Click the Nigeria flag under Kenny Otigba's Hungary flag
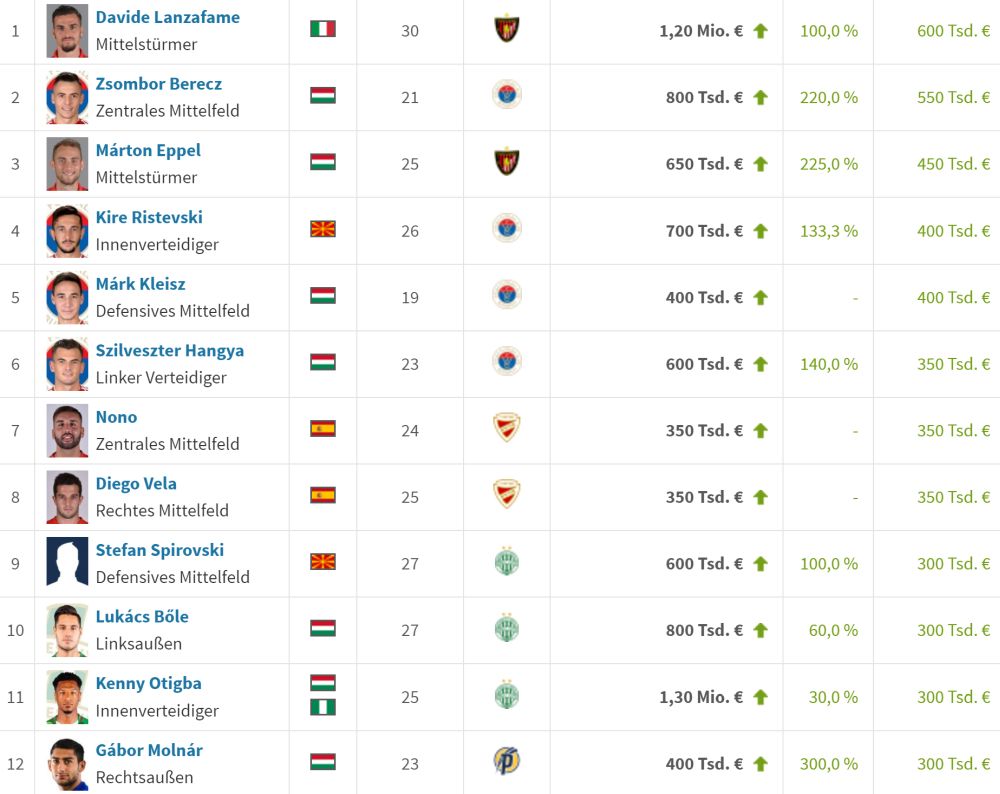The height and width of the screenshot is (794, 1000). 323,707
